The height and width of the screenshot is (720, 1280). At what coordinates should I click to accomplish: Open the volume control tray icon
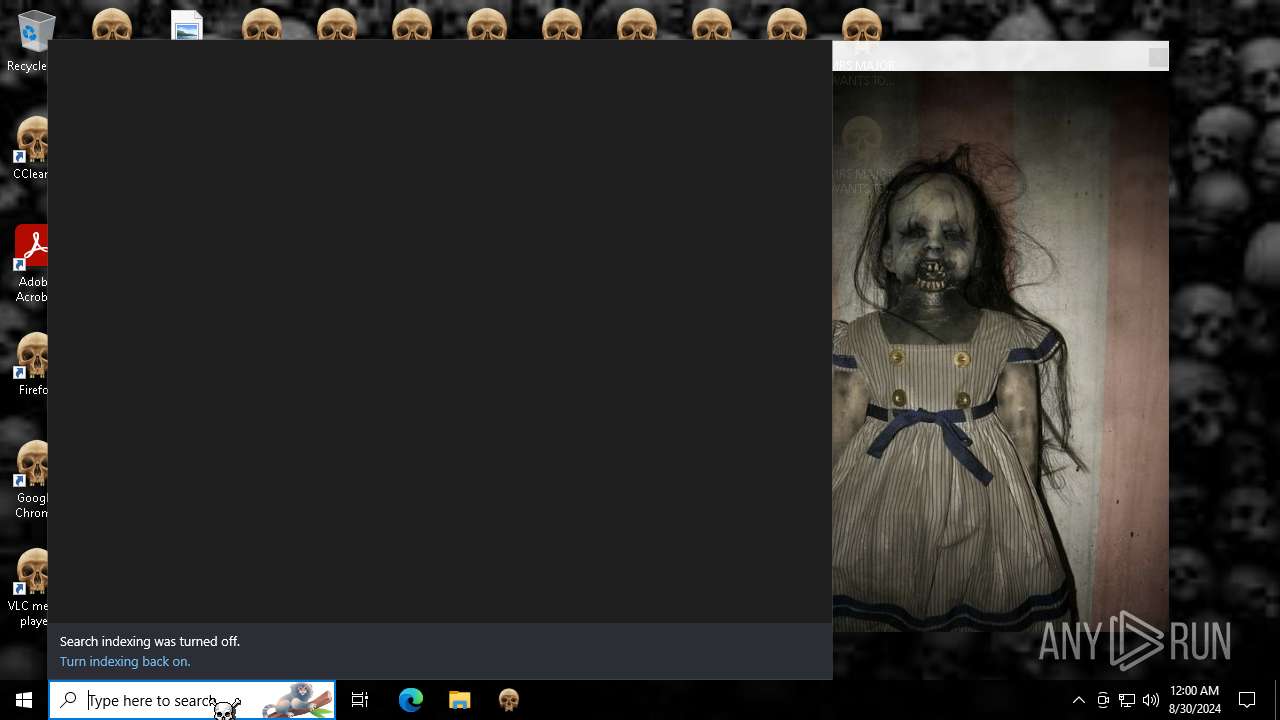tap(1151, 700)
